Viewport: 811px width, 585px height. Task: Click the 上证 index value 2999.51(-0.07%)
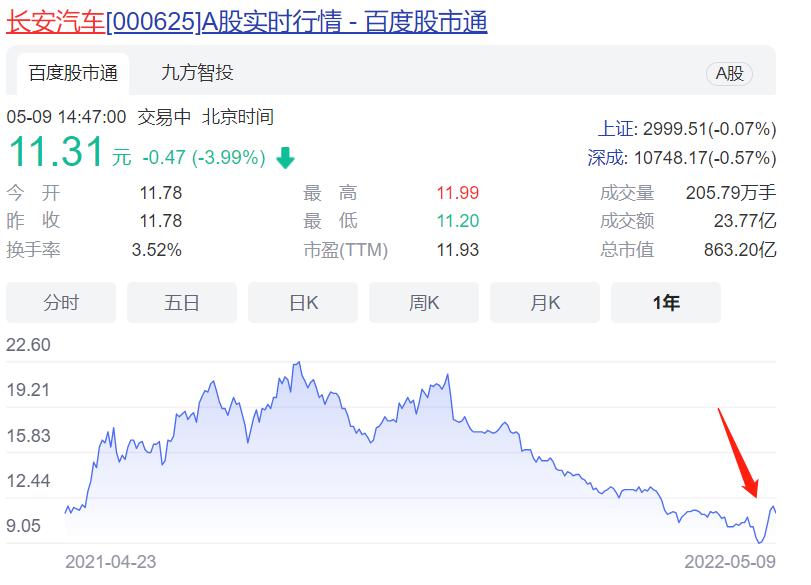710,129
